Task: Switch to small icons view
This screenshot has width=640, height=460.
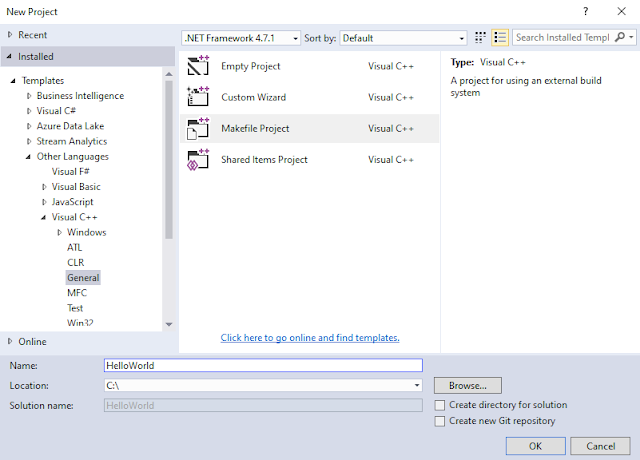Action: pos(480,38)
